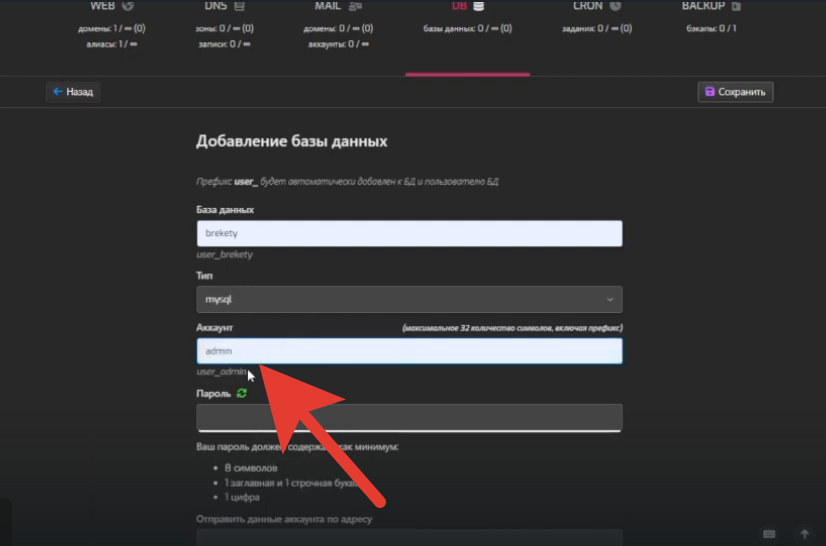Screen dimensions: 826x546
Task: Click the green generate password icon
Action: click(x=241, y=394)
